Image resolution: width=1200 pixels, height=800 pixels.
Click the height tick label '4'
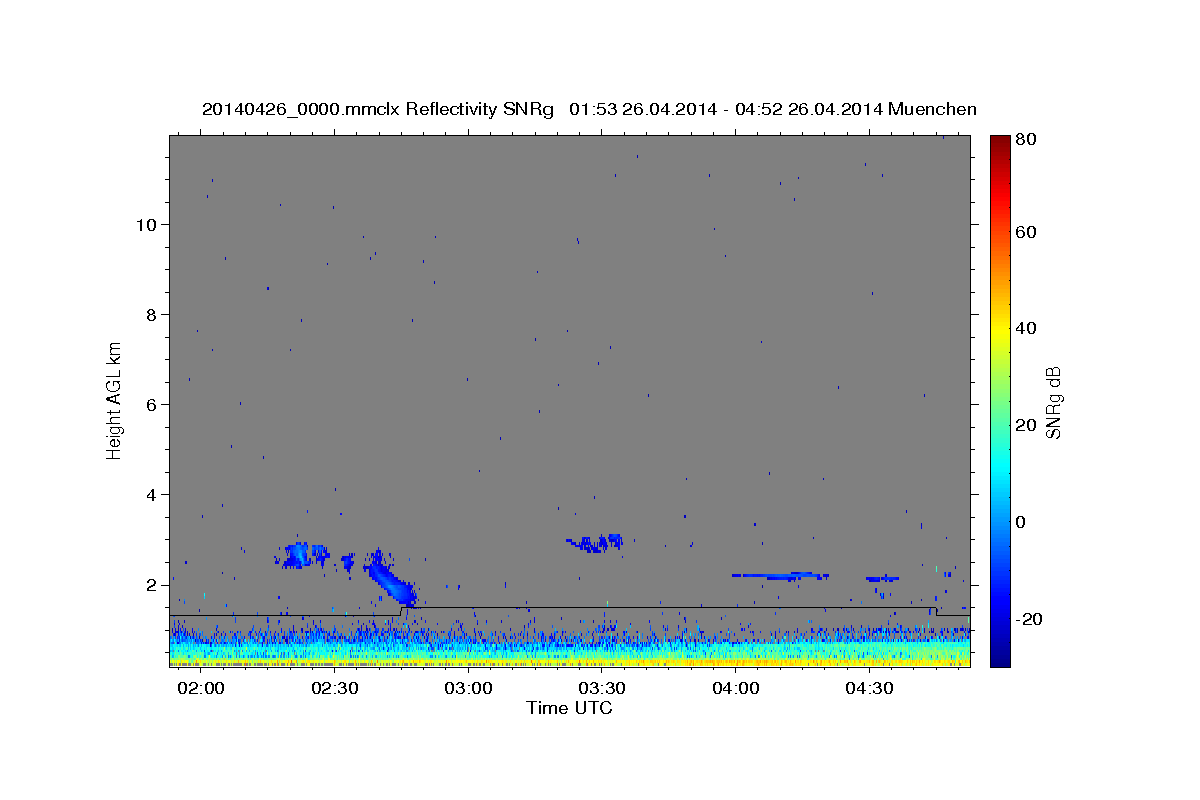pyautogui.click(x=150, y=494)
